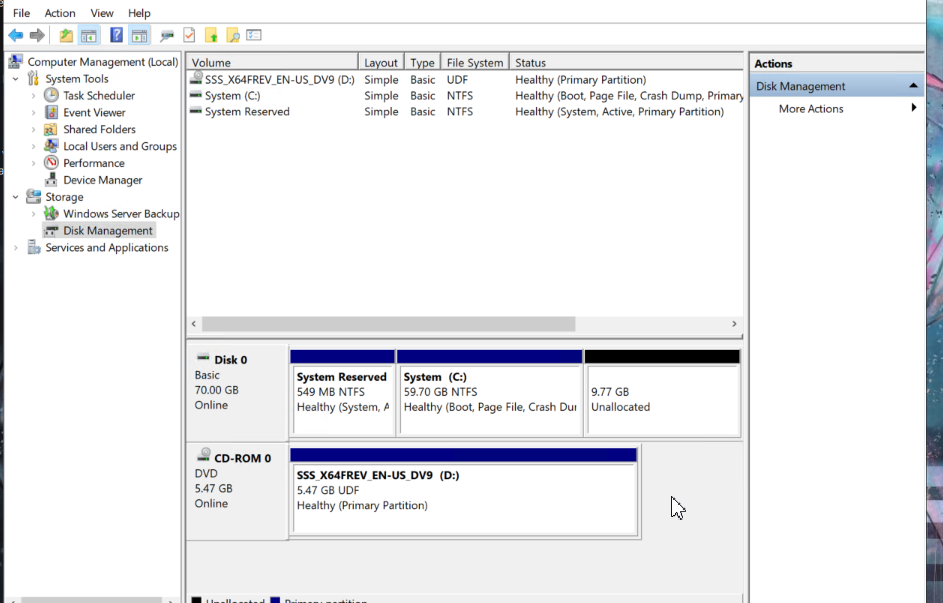Expand the Task Scheduler node
The image size is (943, 603).
click(x=34, y=96)
